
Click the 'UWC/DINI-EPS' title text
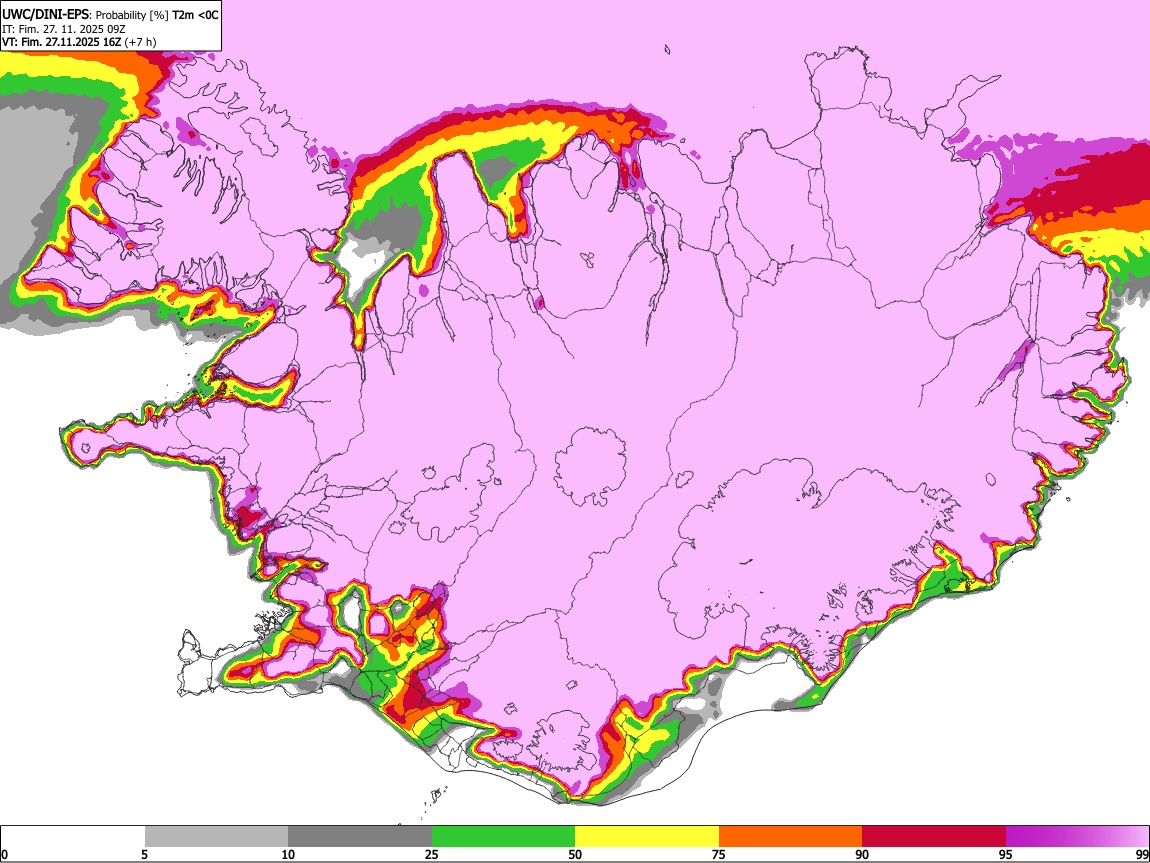tap(46, 15)
